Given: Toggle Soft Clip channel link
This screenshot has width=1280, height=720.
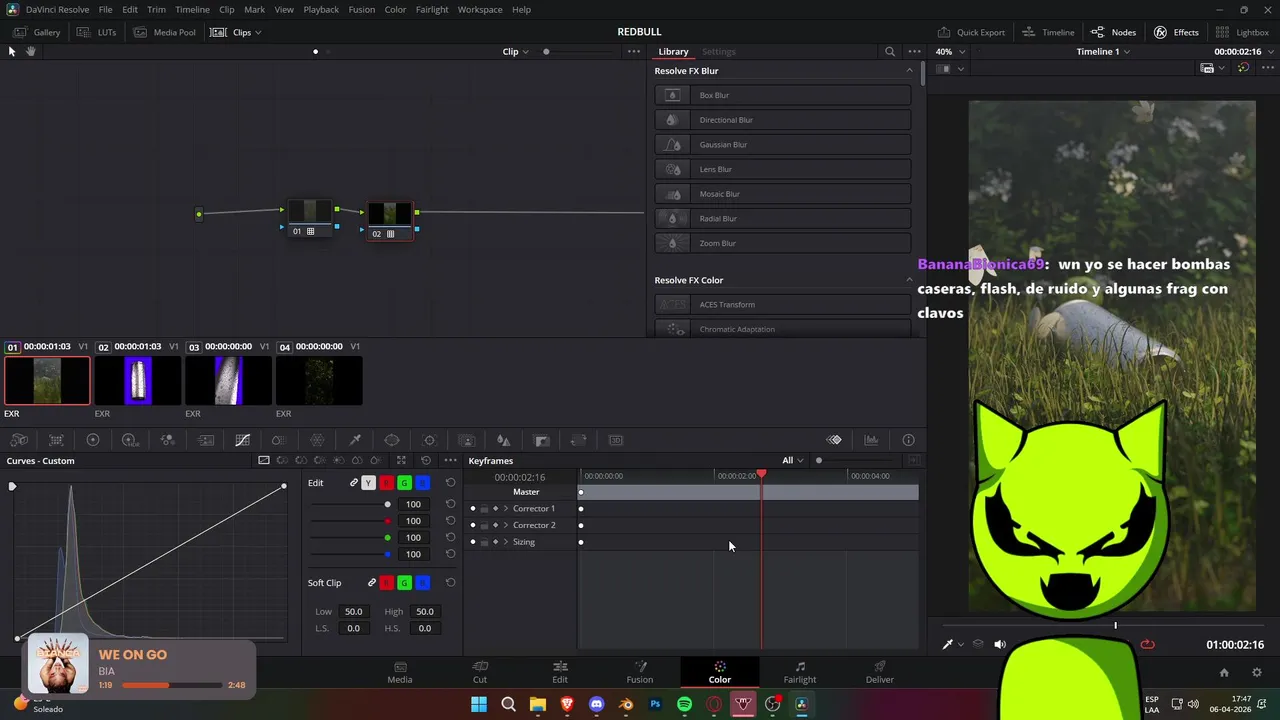Looking at the screenshot, I should click(371, 583).
